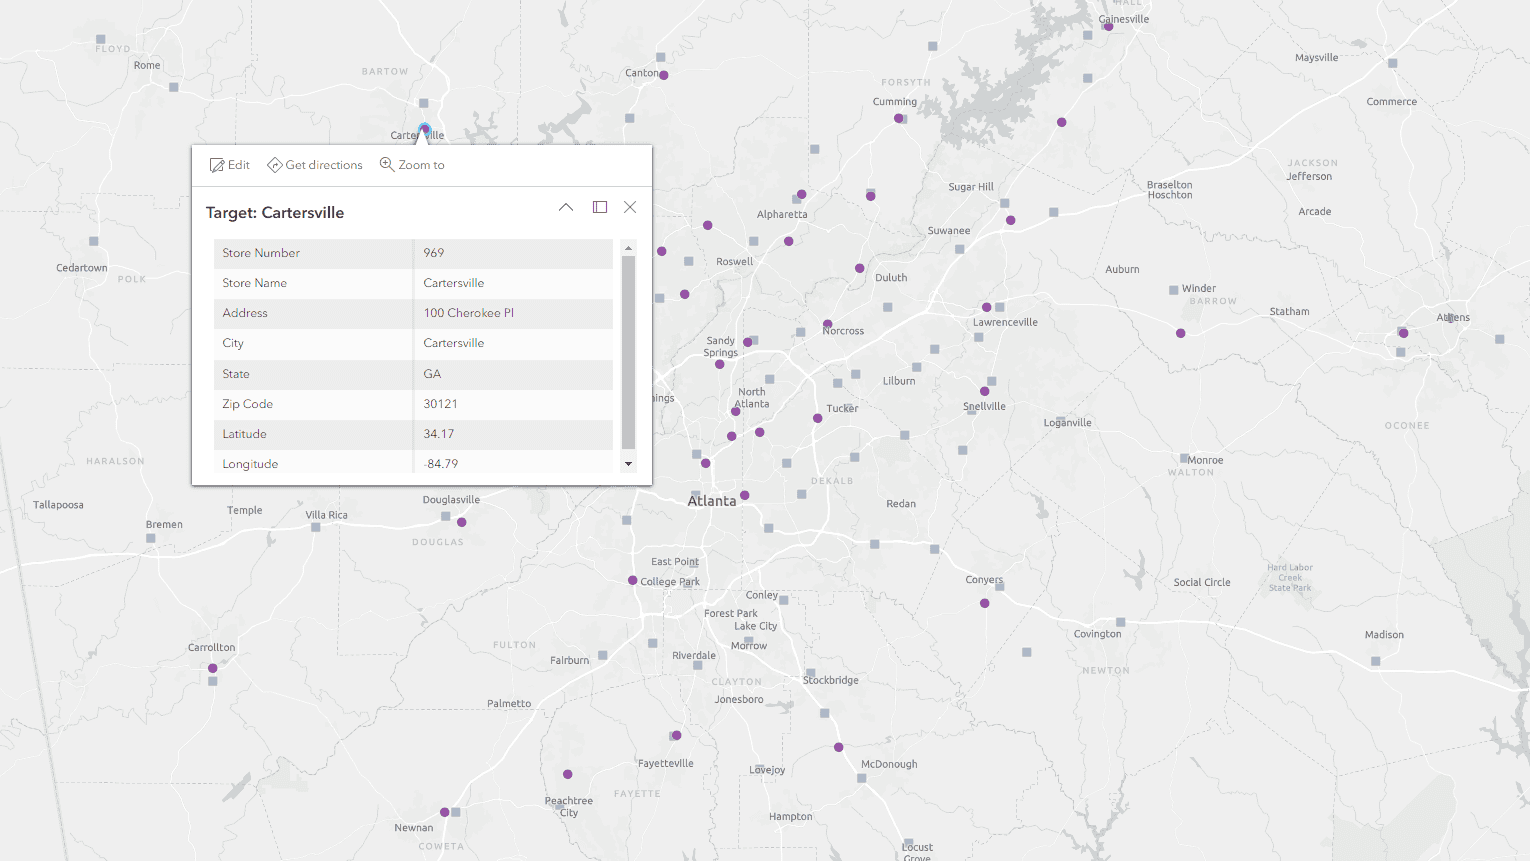Click the Zoom to magnifier icon
Viewport: 1530px width, 861px height.
click(x=387, y=164)
